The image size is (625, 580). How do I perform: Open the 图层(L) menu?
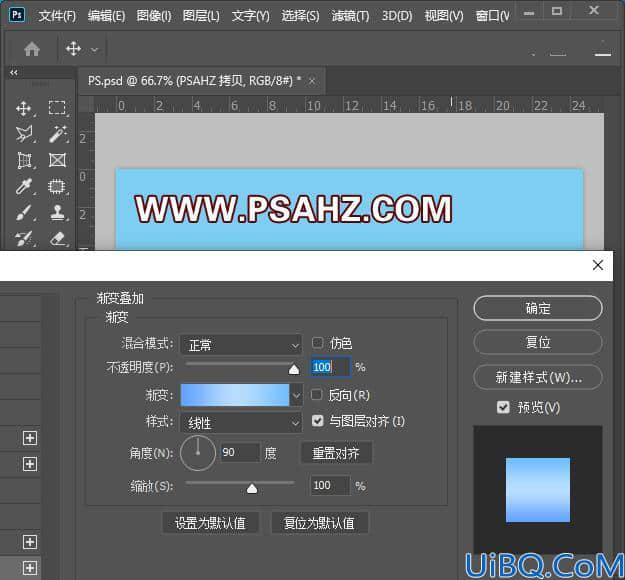[201, 16]
